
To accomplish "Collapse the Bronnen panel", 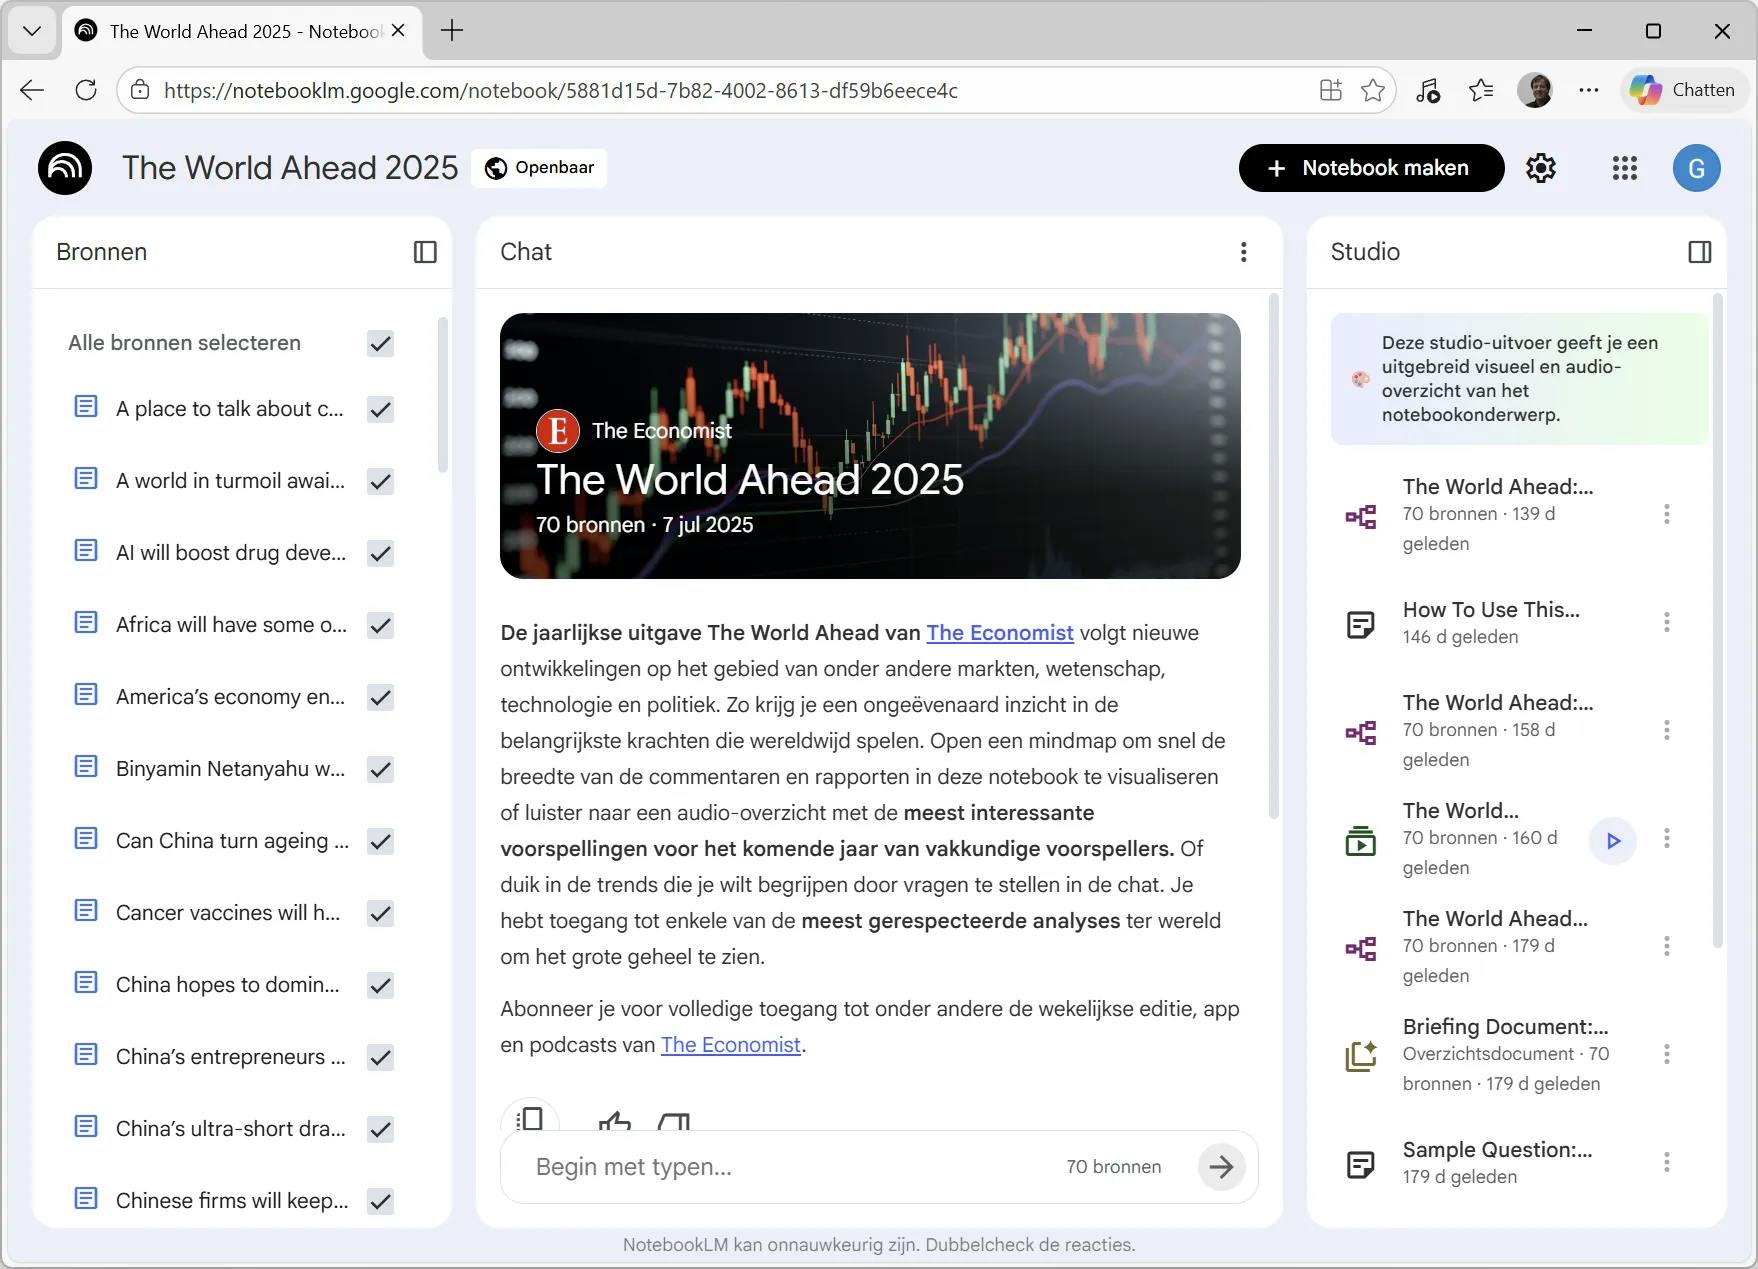I will (425, 252).
